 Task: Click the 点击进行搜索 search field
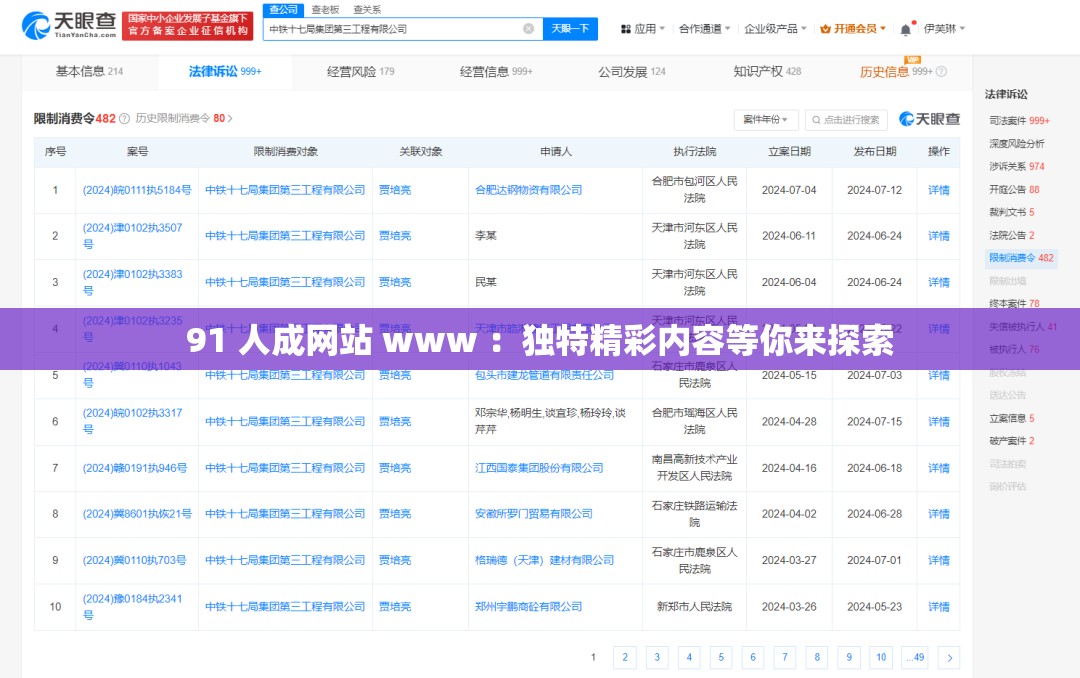(x=846, y=119)
